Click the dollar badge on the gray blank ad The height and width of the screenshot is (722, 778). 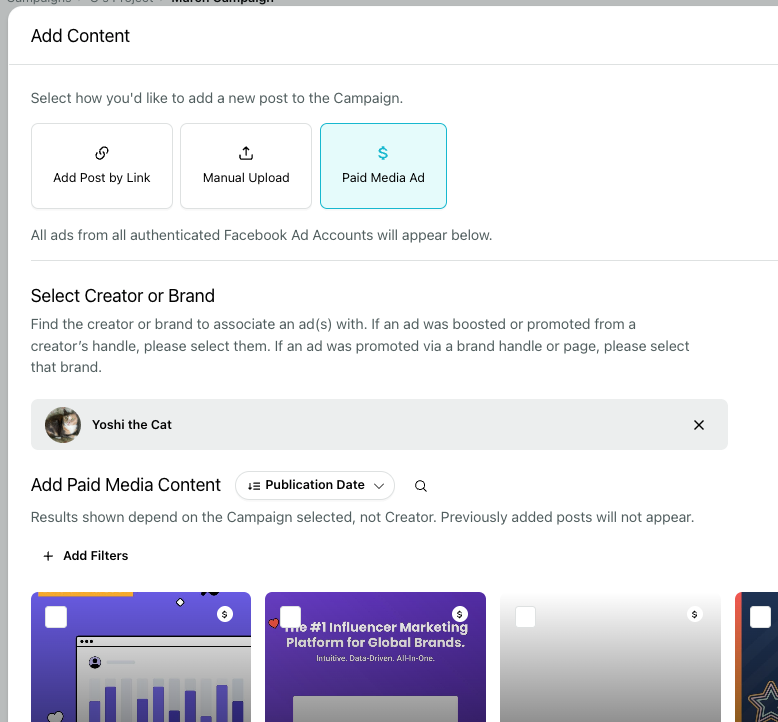point(694,614)
